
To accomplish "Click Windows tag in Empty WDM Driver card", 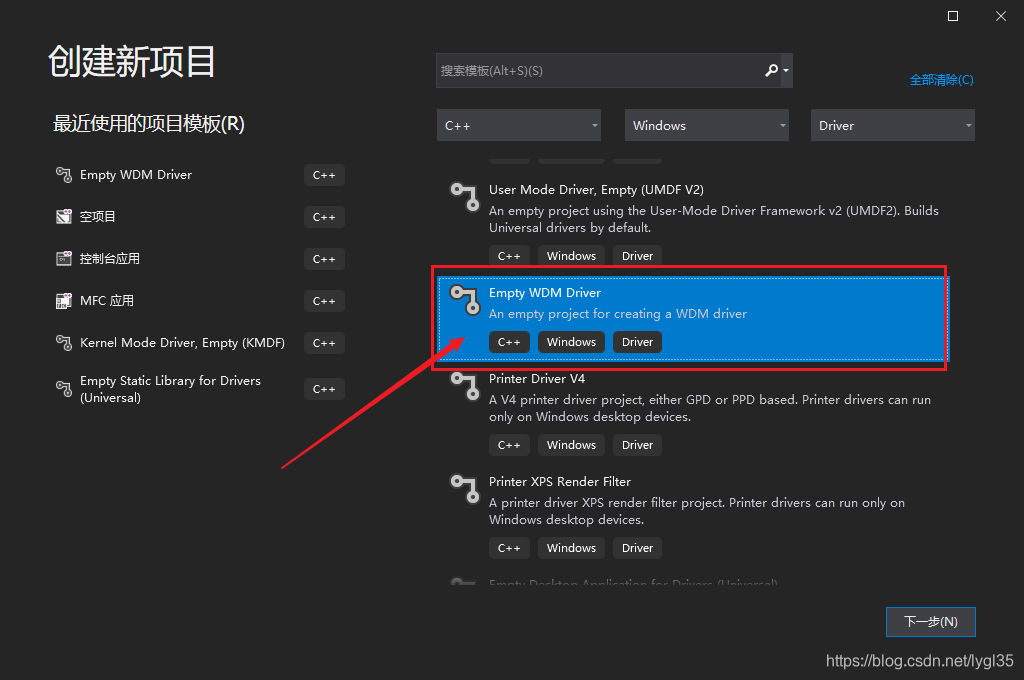I will coord(571,342).
